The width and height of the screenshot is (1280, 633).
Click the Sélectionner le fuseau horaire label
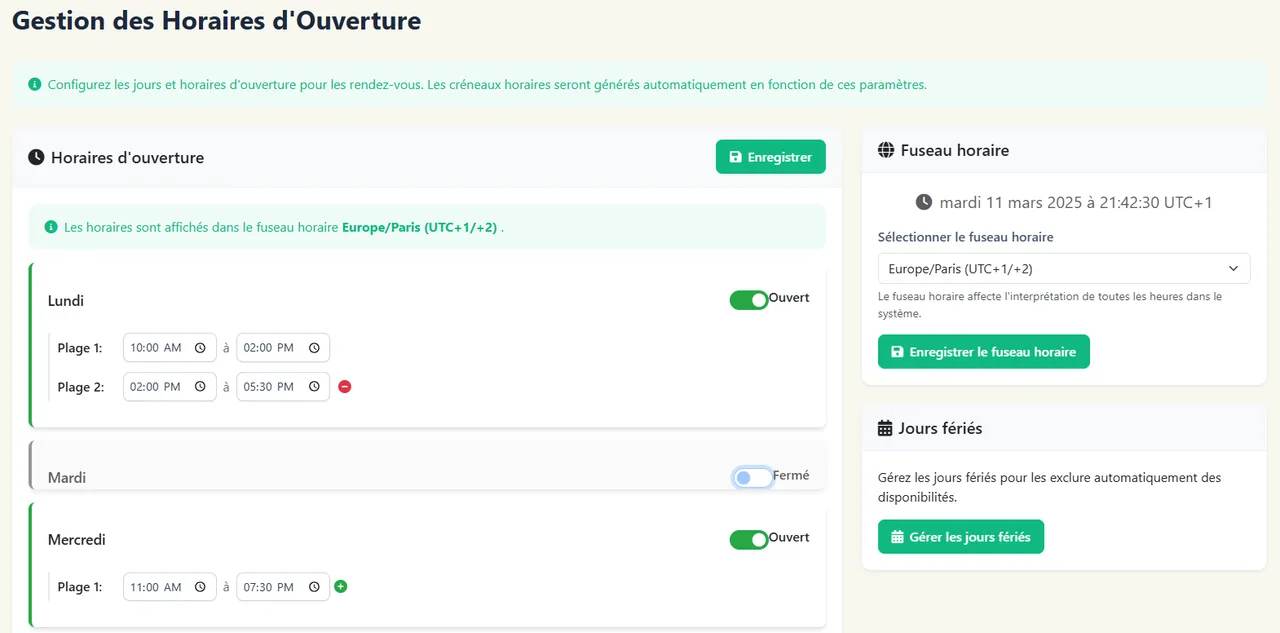[x=966, y=237]
